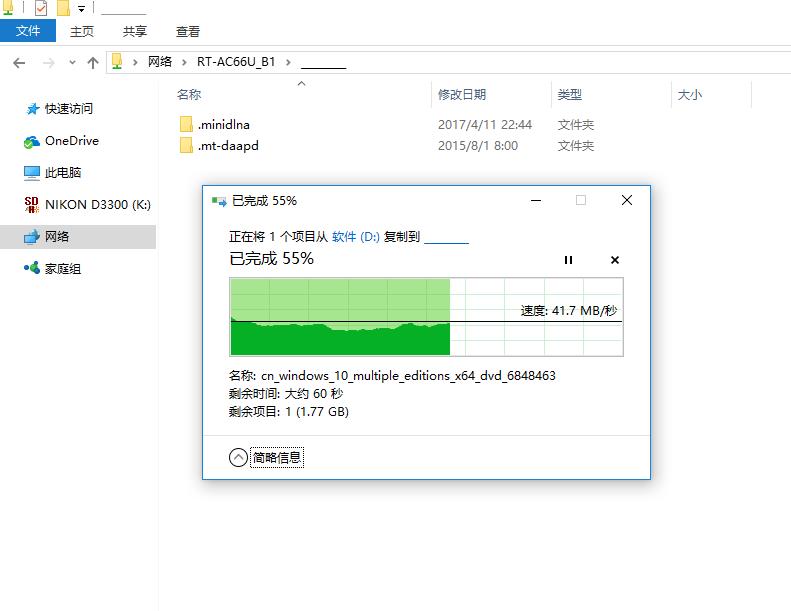The width and height of the screenshot is (791, 611).
Task: Click the file name cn_windows_10_multiple_editions text
Action: pos(408,376)
